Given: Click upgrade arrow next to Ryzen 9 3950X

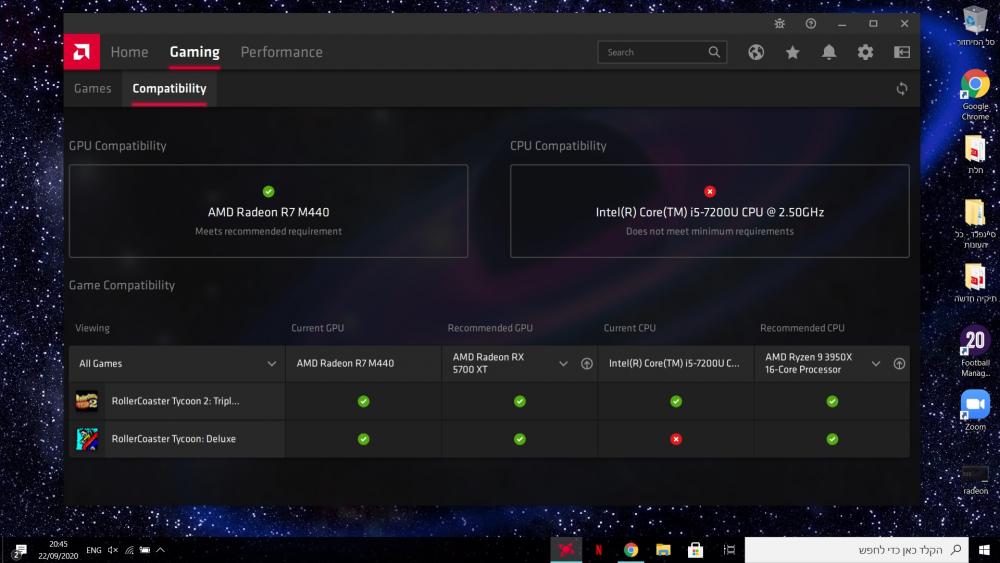Looking at the screenshot, I should (899, 363).
